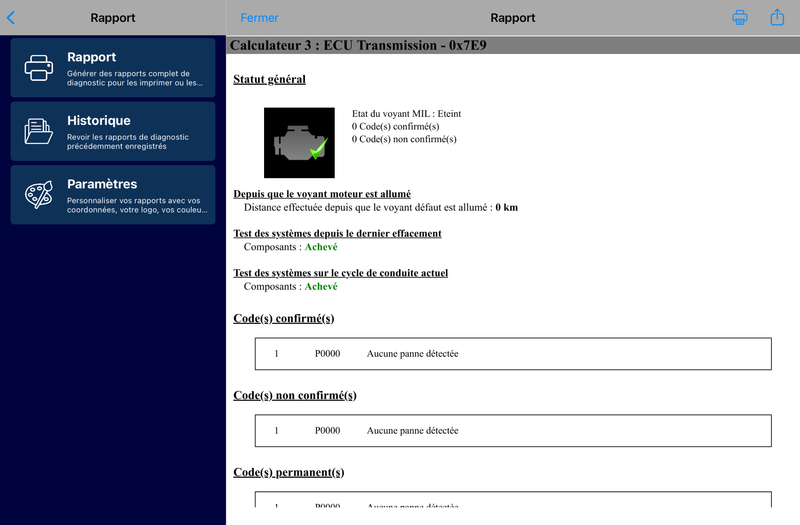The image size is (800, 525).
Task: Click the Code(s) non confirmé(s) heading
Action: (x=295, y=395)
